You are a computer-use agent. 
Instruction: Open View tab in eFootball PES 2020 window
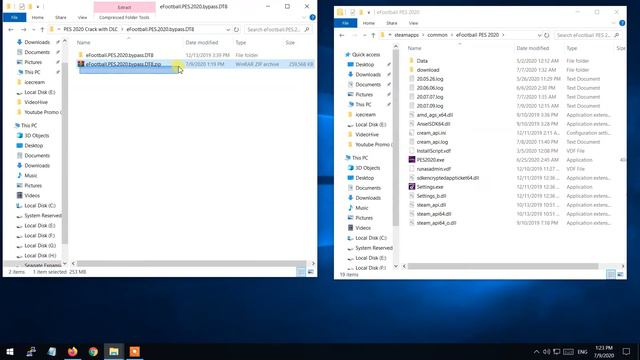pos(413,23)
